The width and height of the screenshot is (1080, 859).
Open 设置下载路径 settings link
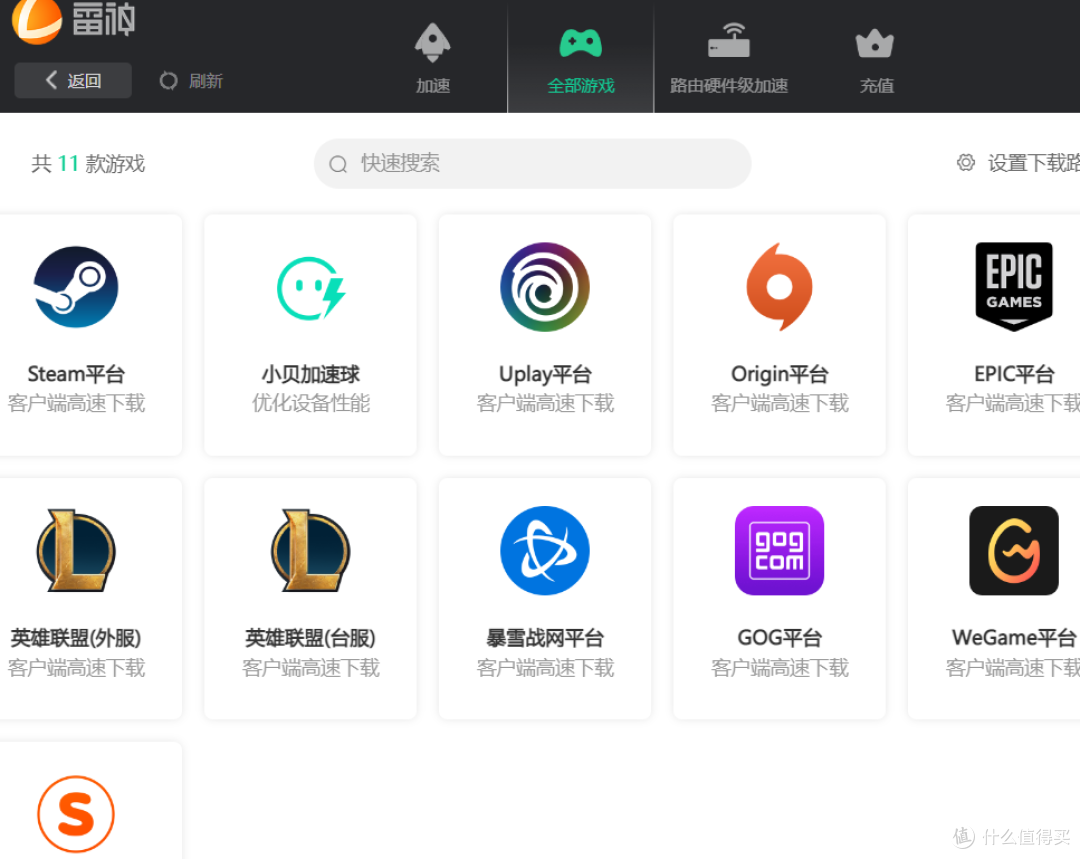tap(1018, 163)
